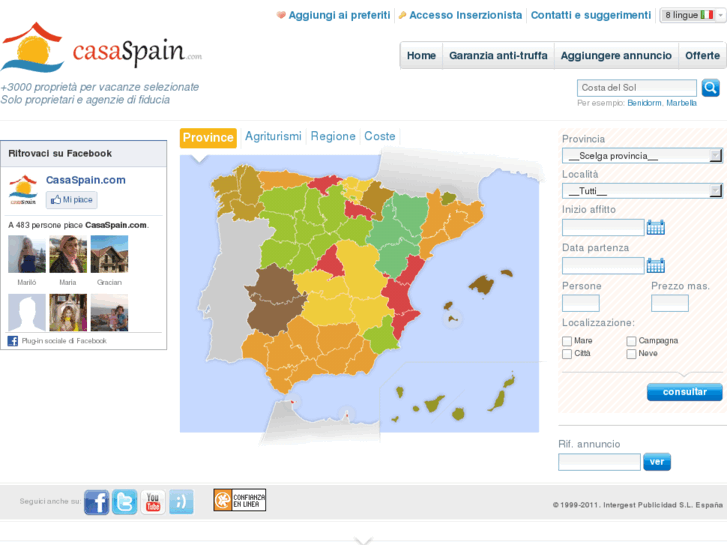Open Gracian's house photo thumbnail
727x545 pixels.
coord(109,254)
